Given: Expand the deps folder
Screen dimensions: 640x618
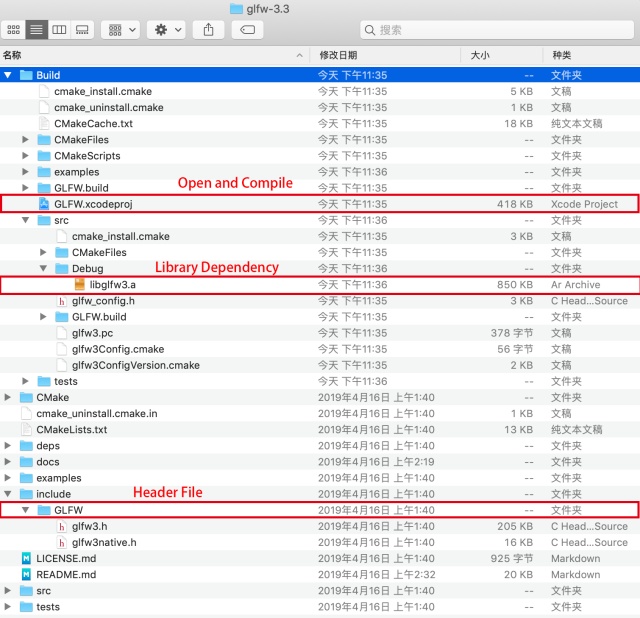Looking at the screenshot, I should tap(7, 445).
